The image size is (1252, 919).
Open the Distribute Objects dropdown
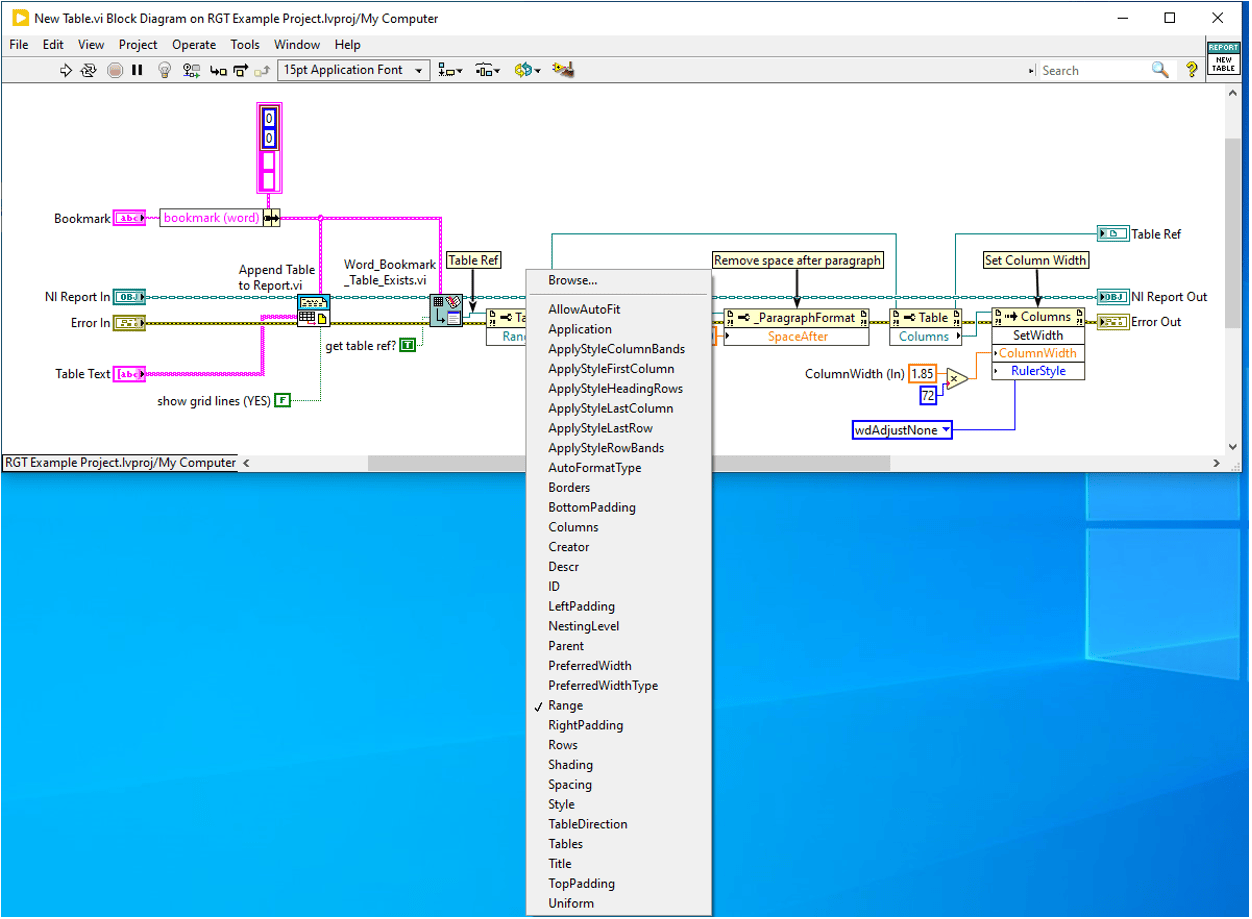(488, 70)
